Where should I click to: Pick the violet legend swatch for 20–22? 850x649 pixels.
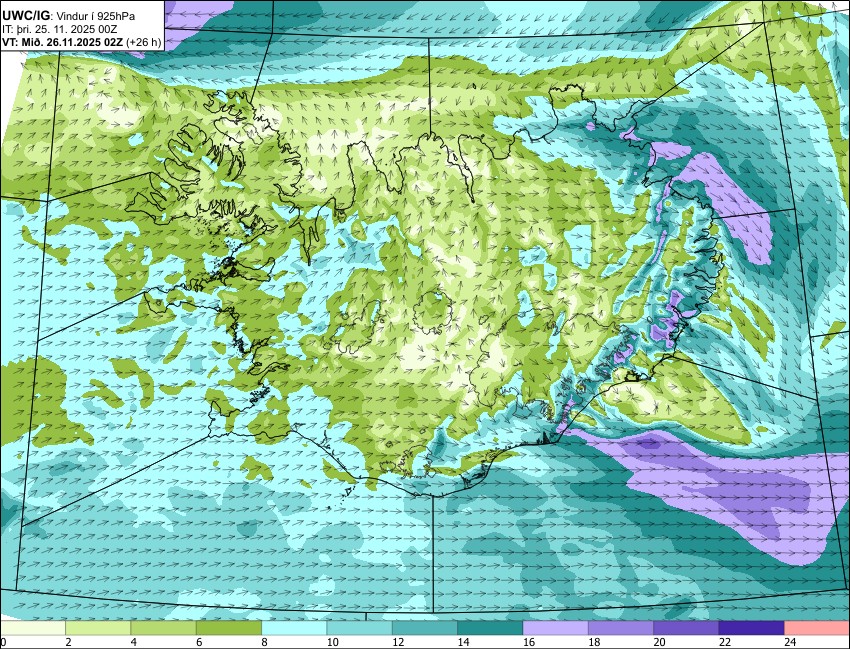click(686, 628)
